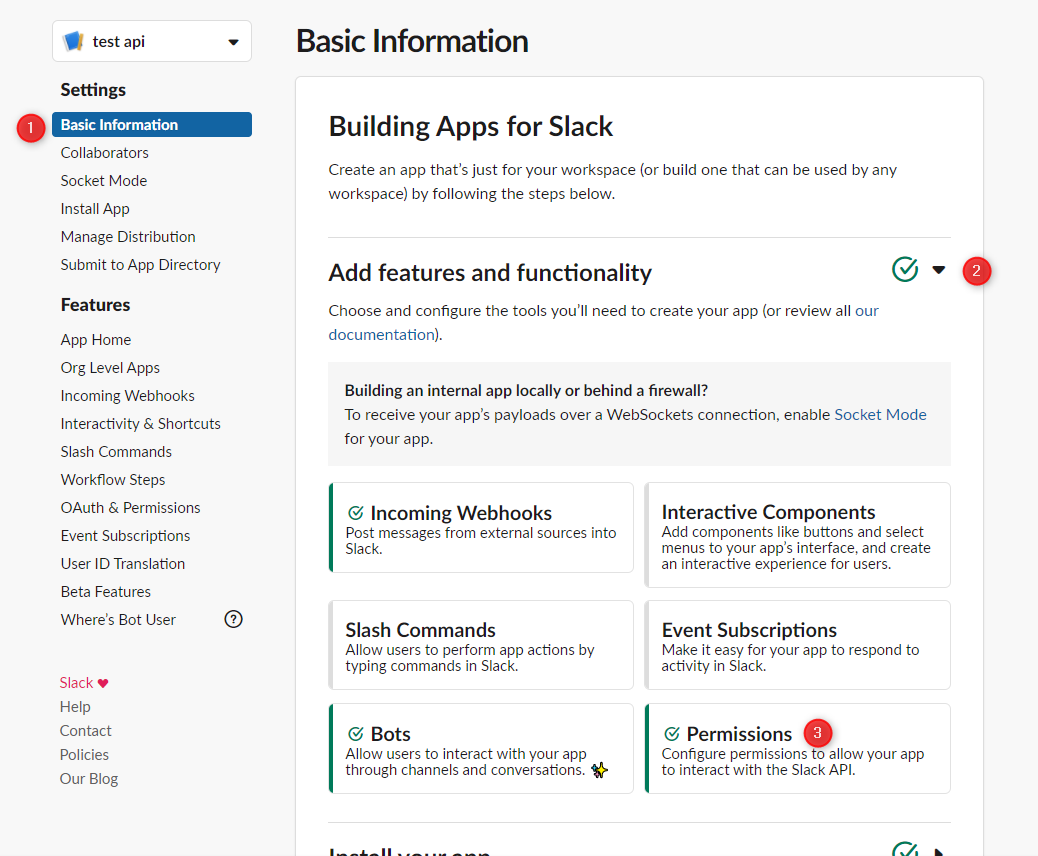Expand the Install your app section
The width and height of the screenshot is (1038, 856).
click(939, 851)
